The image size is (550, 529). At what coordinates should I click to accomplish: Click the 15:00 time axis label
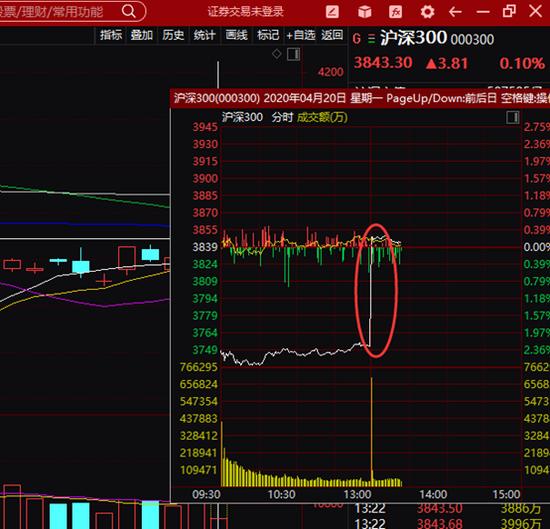tap(506, 495)
